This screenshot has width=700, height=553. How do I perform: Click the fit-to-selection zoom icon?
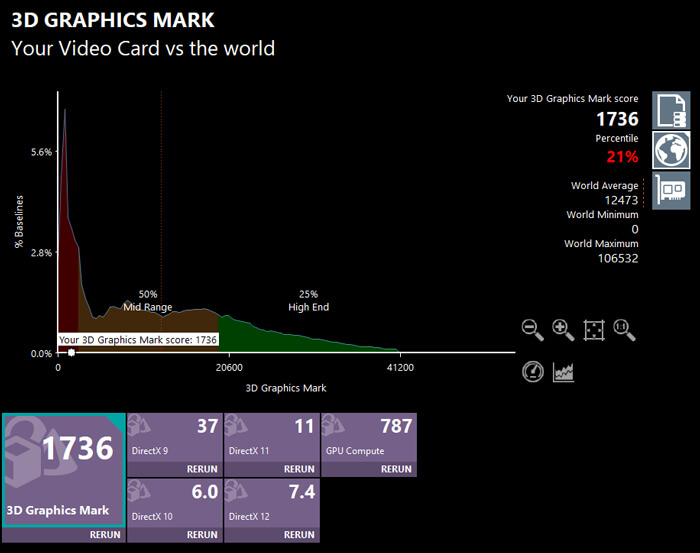594,329
